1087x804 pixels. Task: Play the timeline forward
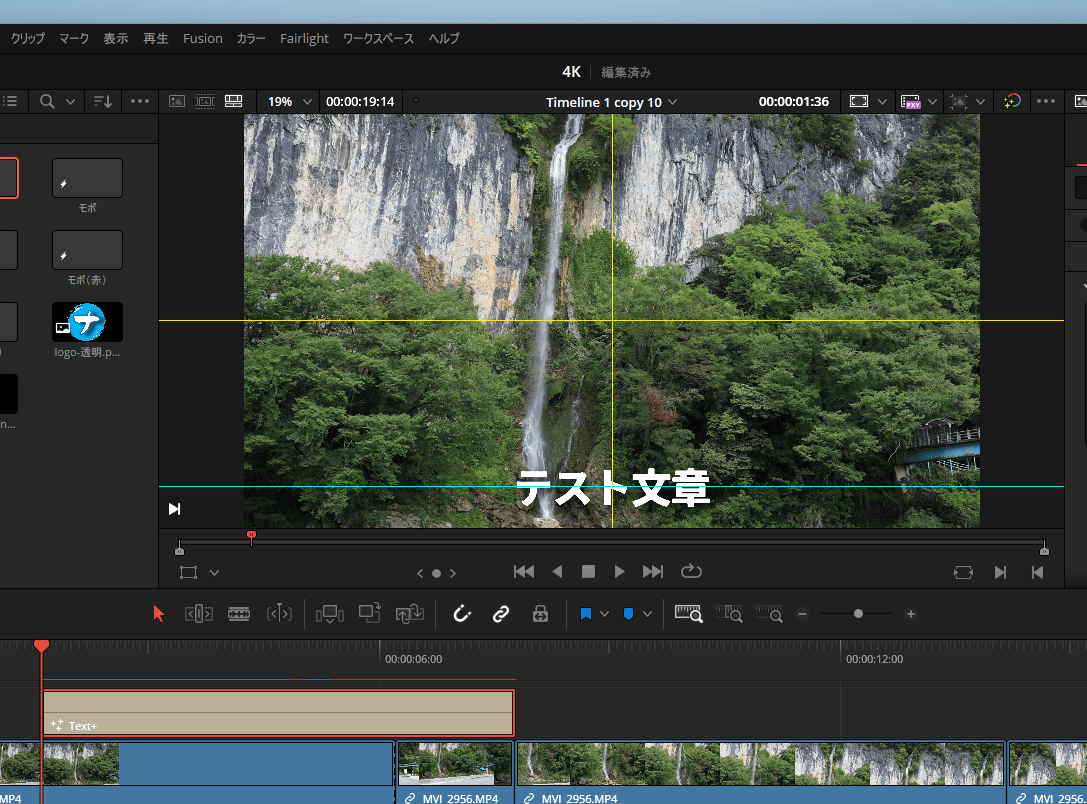pos(620,571)
